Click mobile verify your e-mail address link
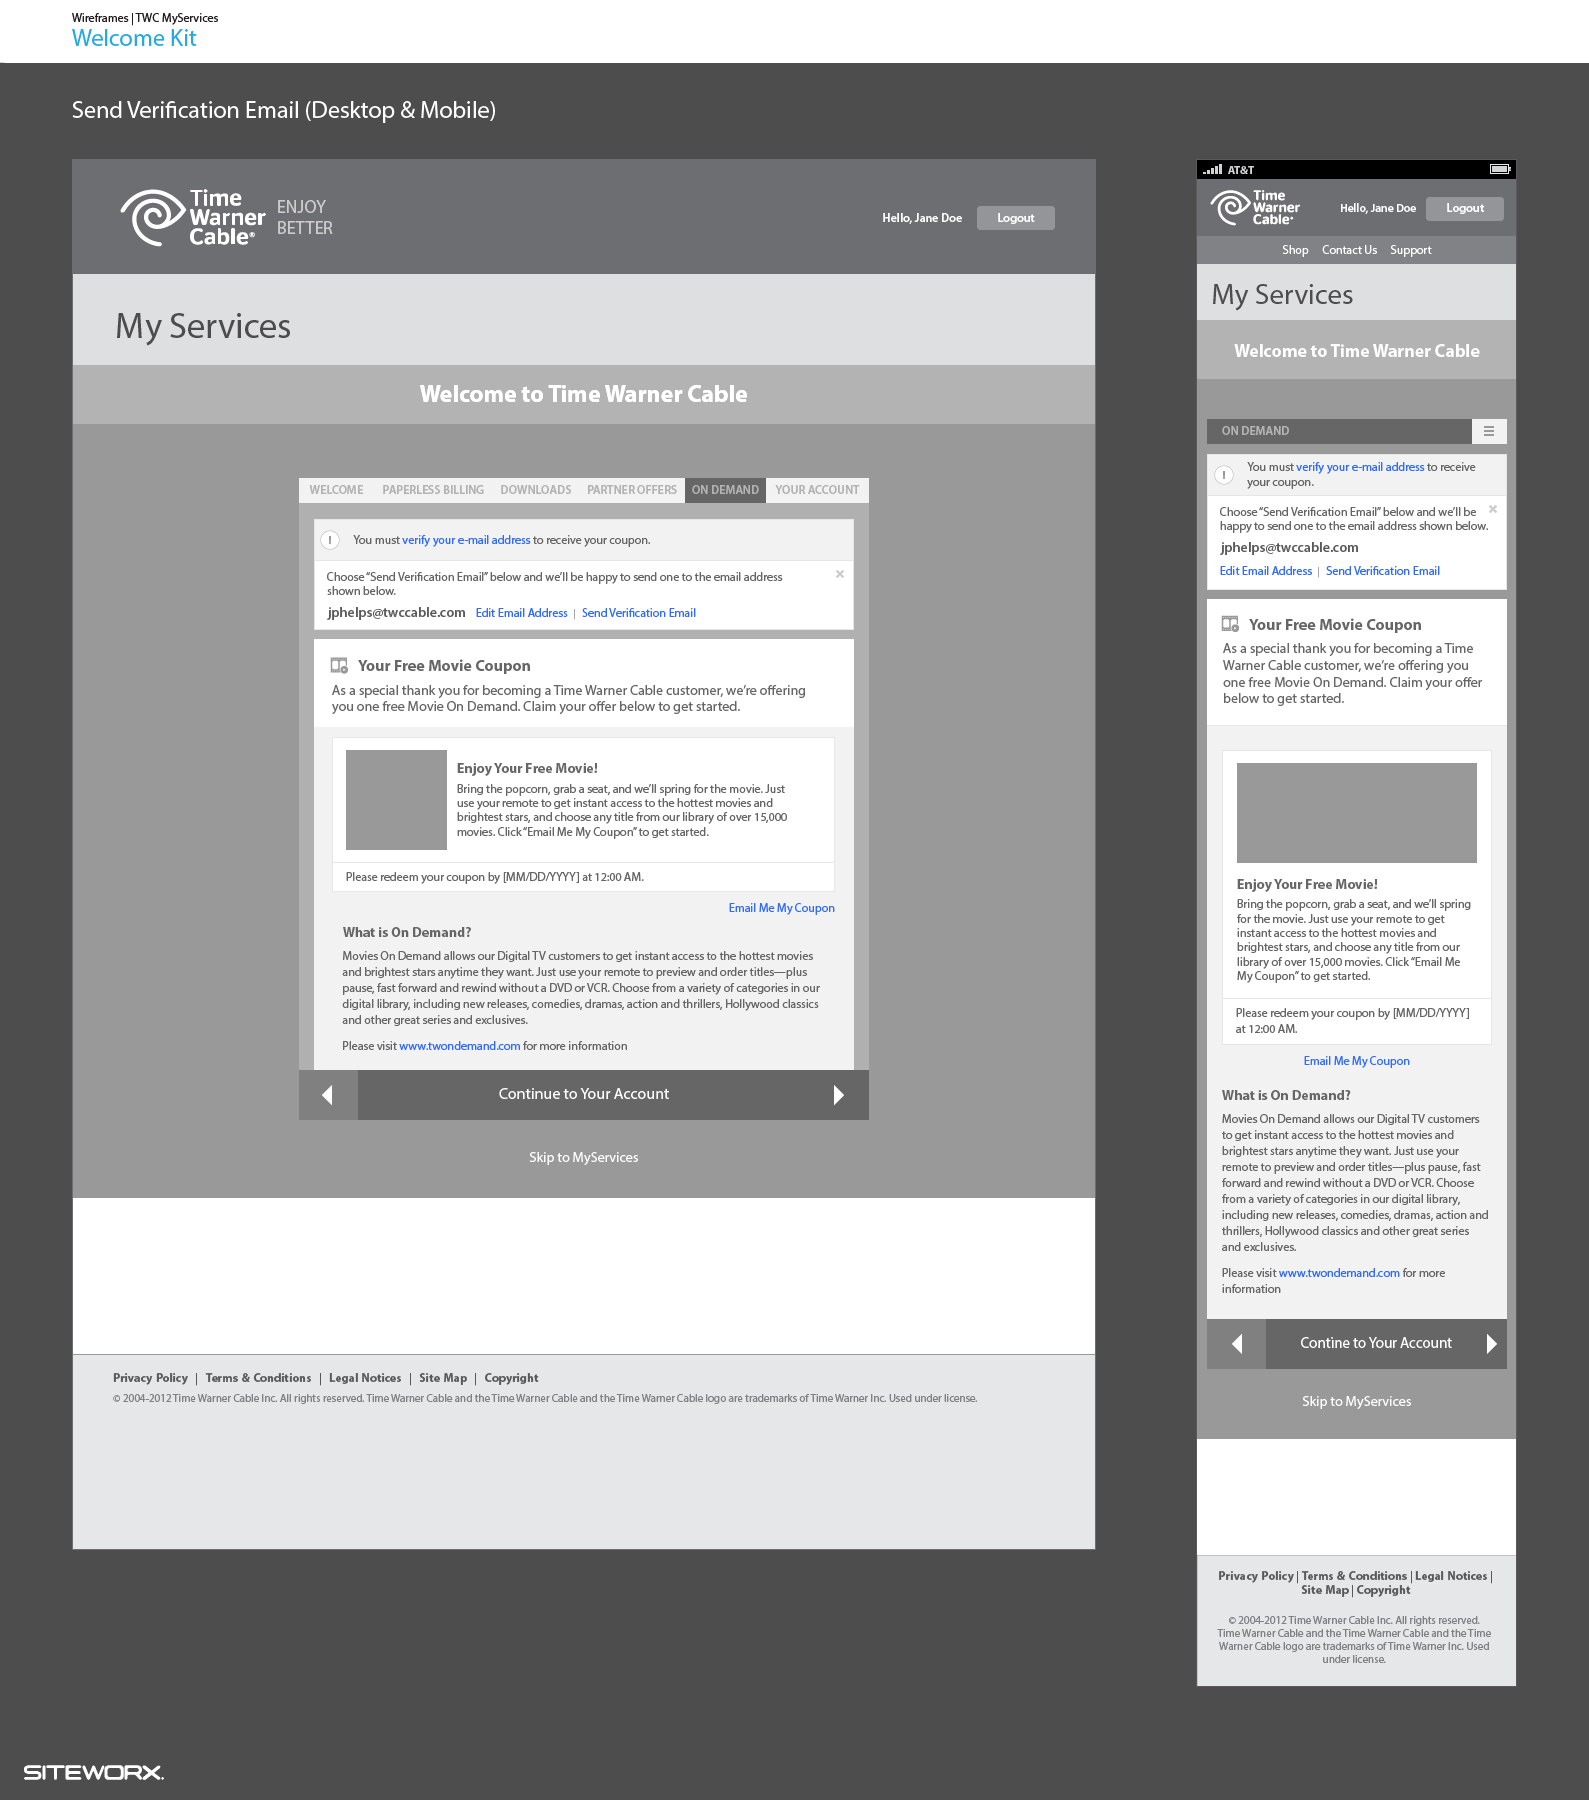Screen dimensions: 1589x1800 pyautogui.click(x=1360, y=467)
